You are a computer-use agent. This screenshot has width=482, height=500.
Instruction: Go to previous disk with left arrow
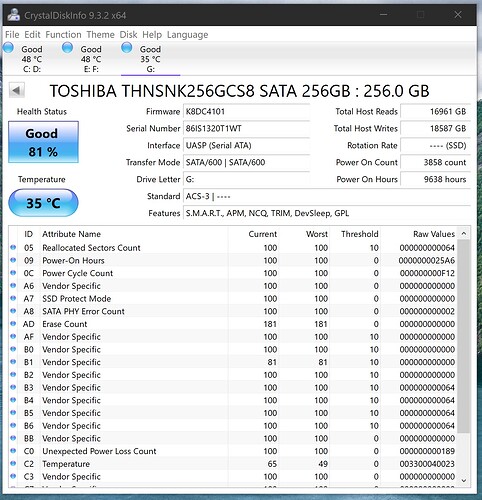pos(17,90)
